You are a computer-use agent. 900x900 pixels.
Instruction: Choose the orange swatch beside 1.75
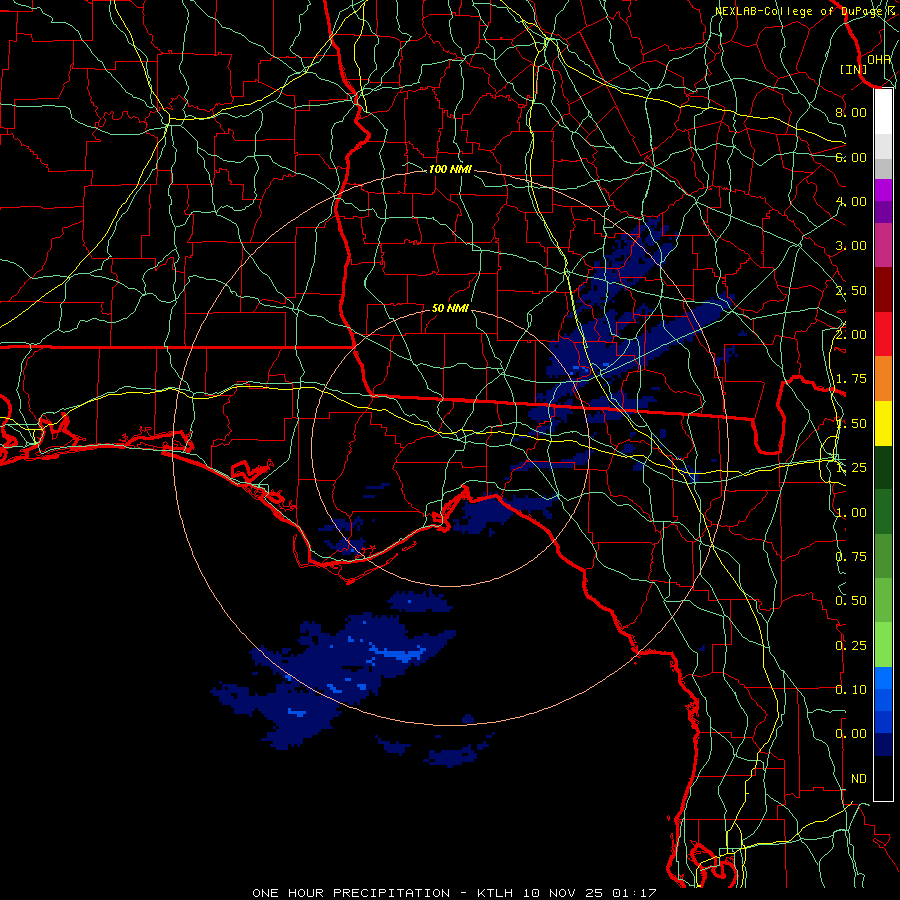883,378
